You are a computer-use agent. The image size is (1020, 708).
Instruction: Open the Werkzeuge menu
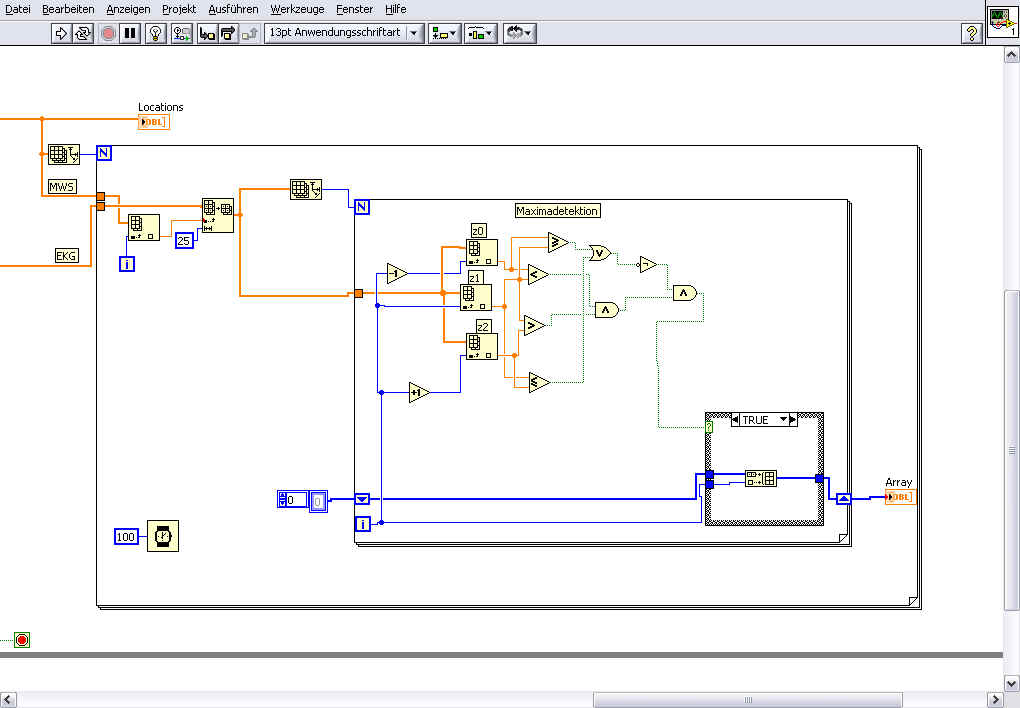point(297,9)
